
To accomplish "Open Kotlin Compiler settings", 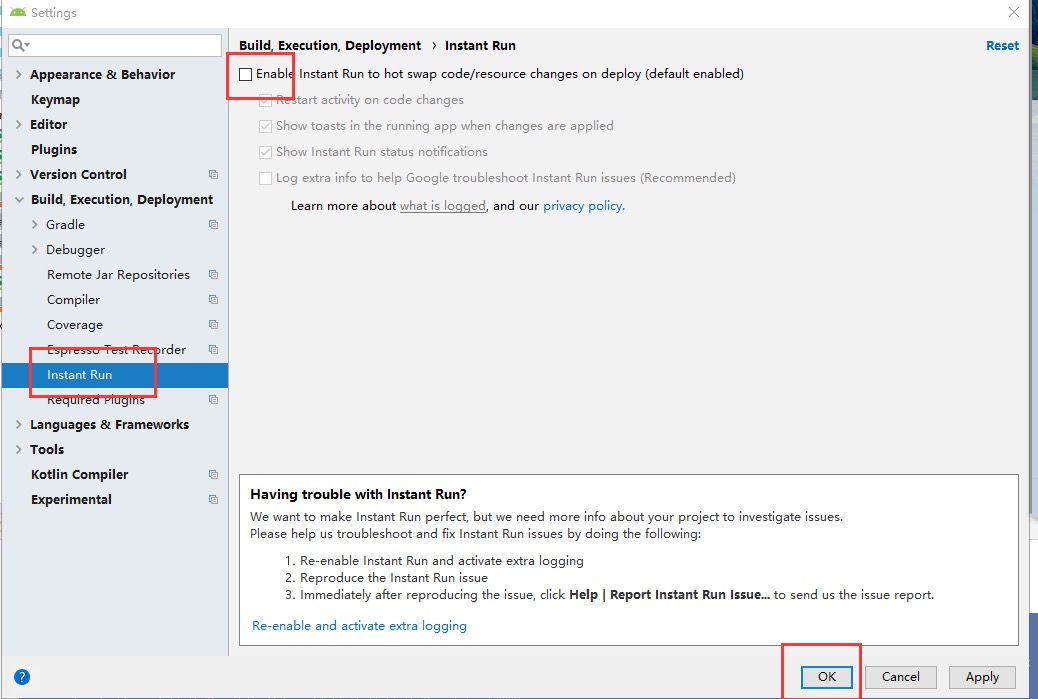I will pyautogui.click(x=79, y=474).
